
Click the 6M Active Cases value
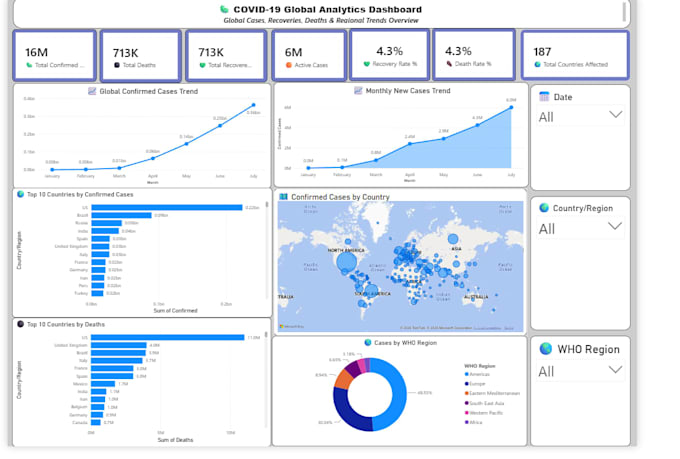point(293,52)
